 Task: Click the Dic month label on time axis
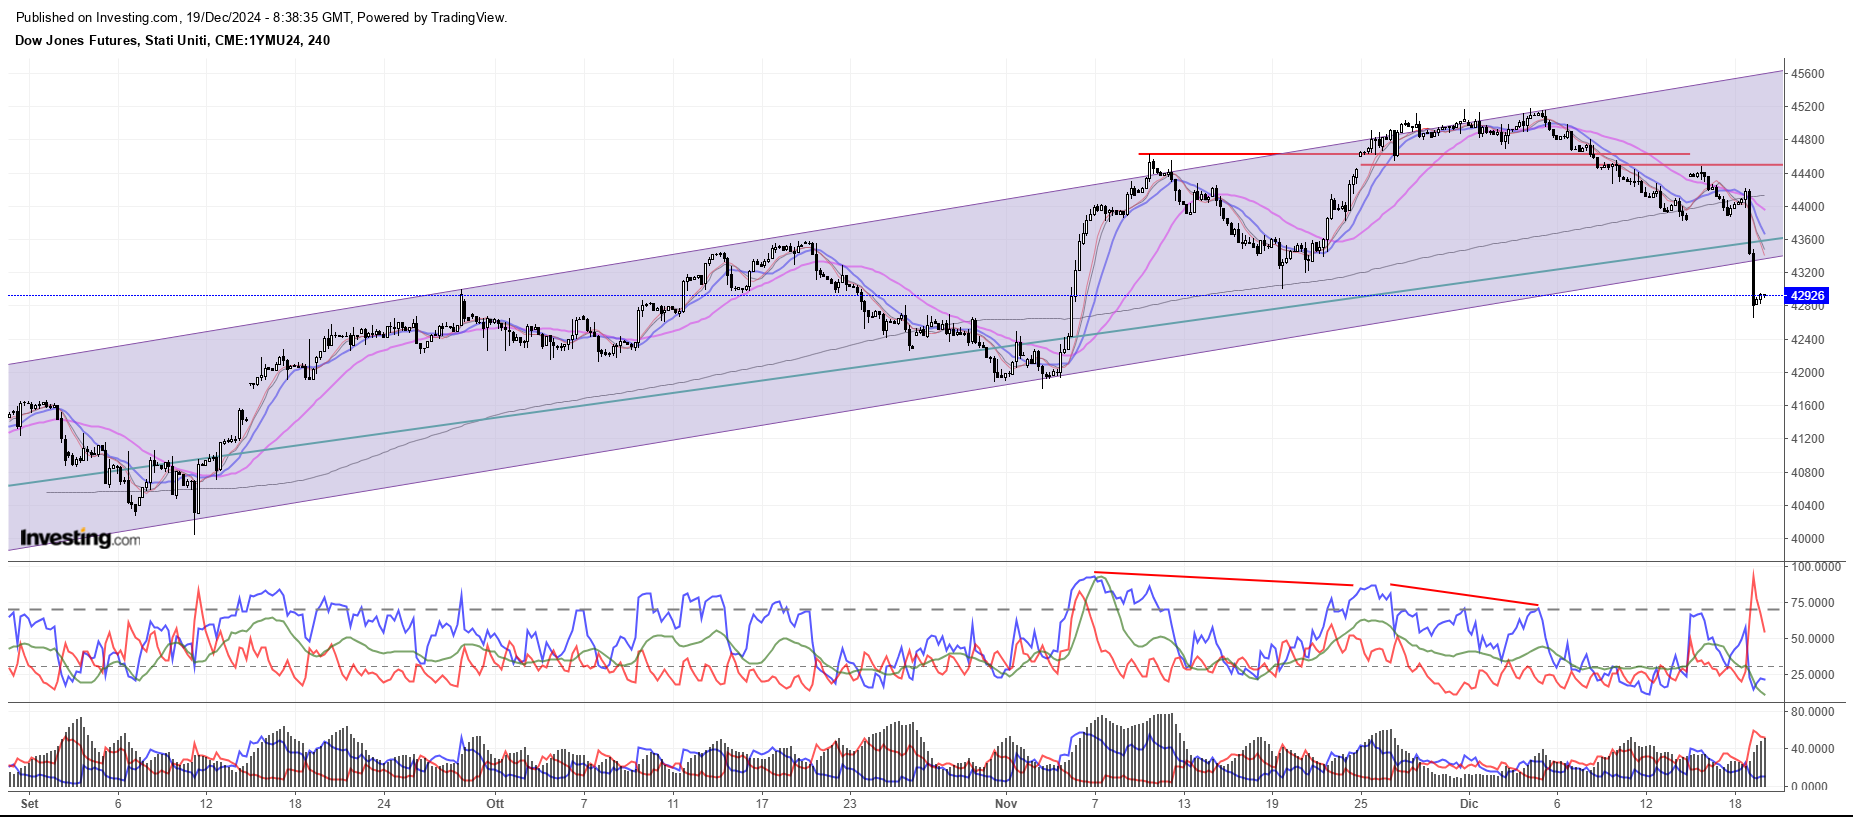(x=1468, y=804)
